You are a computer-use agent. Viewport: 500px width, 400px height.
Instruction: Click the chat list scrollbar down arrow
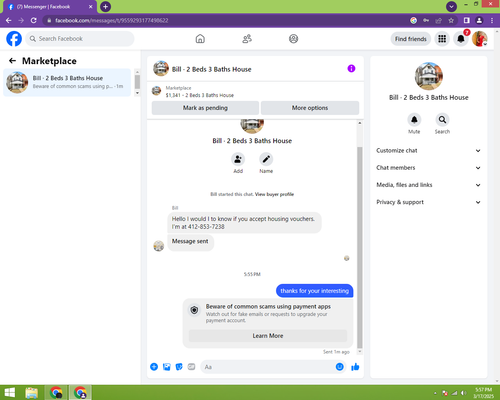click(137, 93)
